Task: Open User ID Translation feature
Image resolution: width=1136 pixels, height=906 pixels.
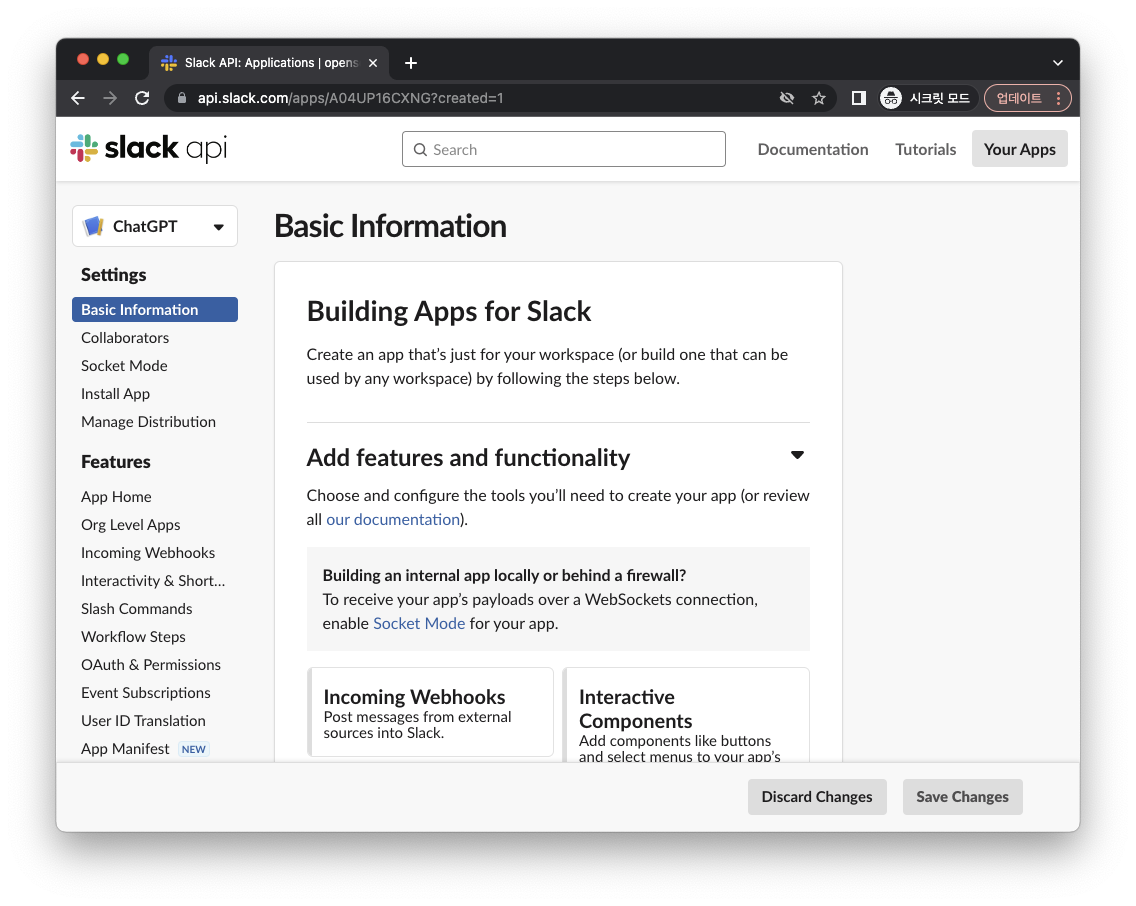Action: 143,721
